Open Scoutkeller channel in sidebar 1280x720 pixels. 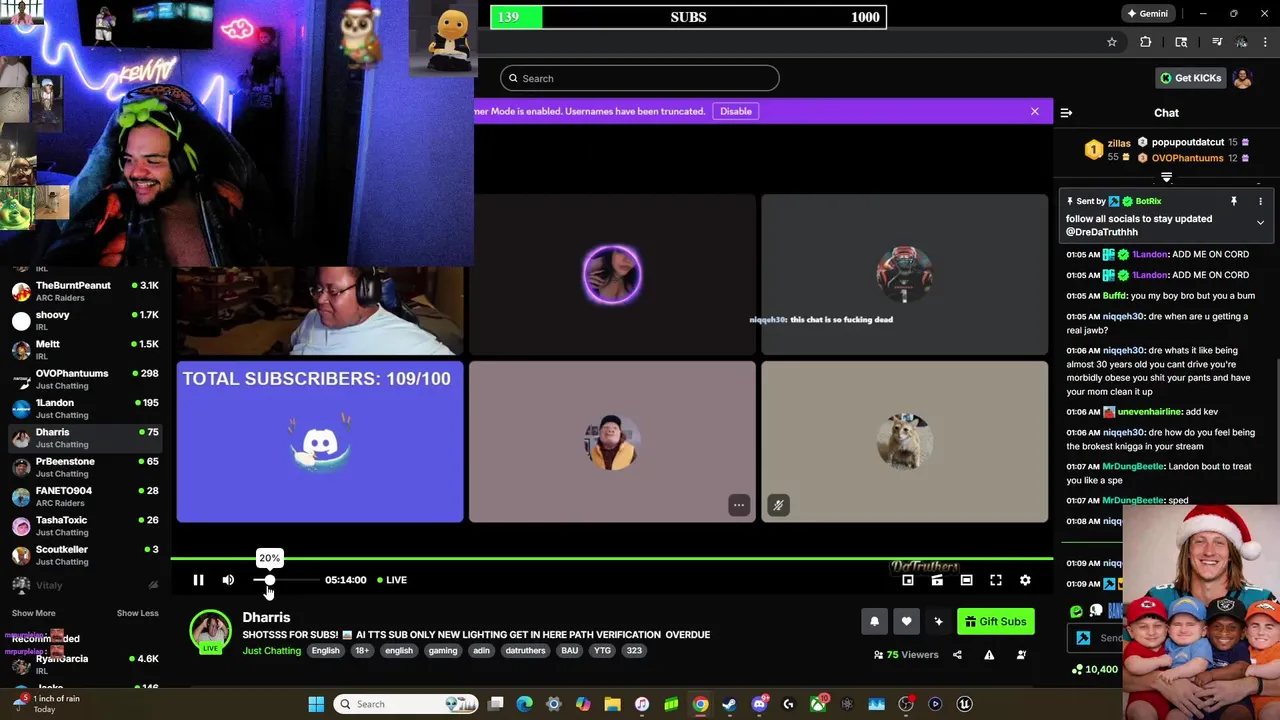click(x=85, y=556)
